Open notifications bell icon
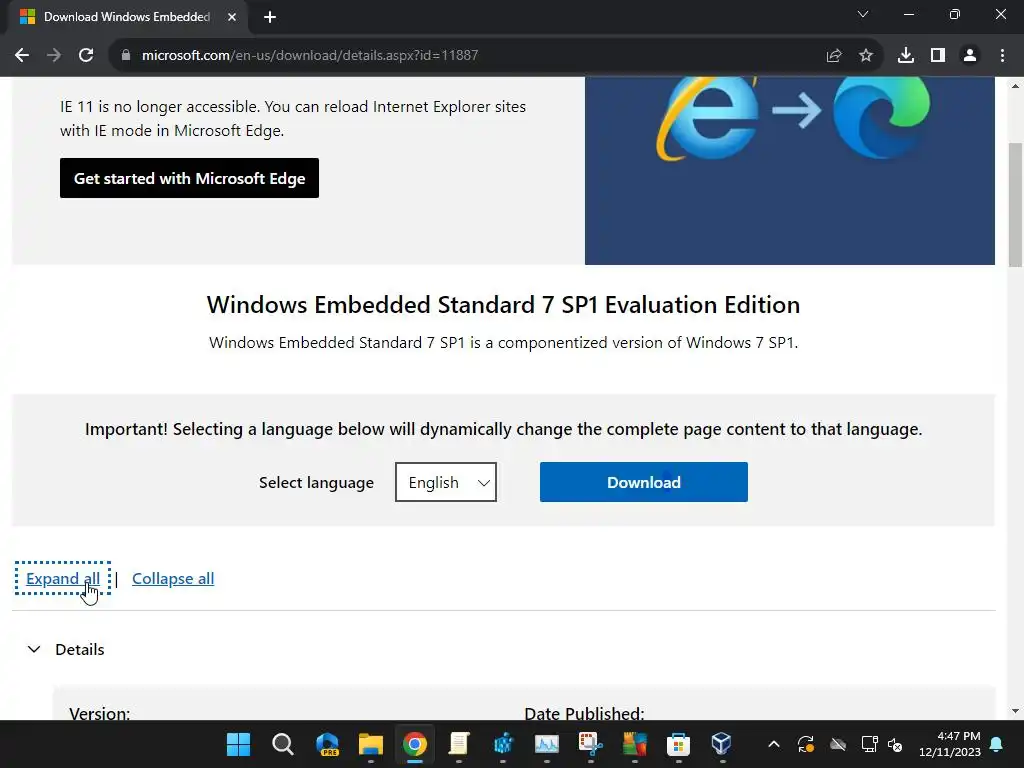Viewport: 1024px width, 768px height. pos(997,744)
